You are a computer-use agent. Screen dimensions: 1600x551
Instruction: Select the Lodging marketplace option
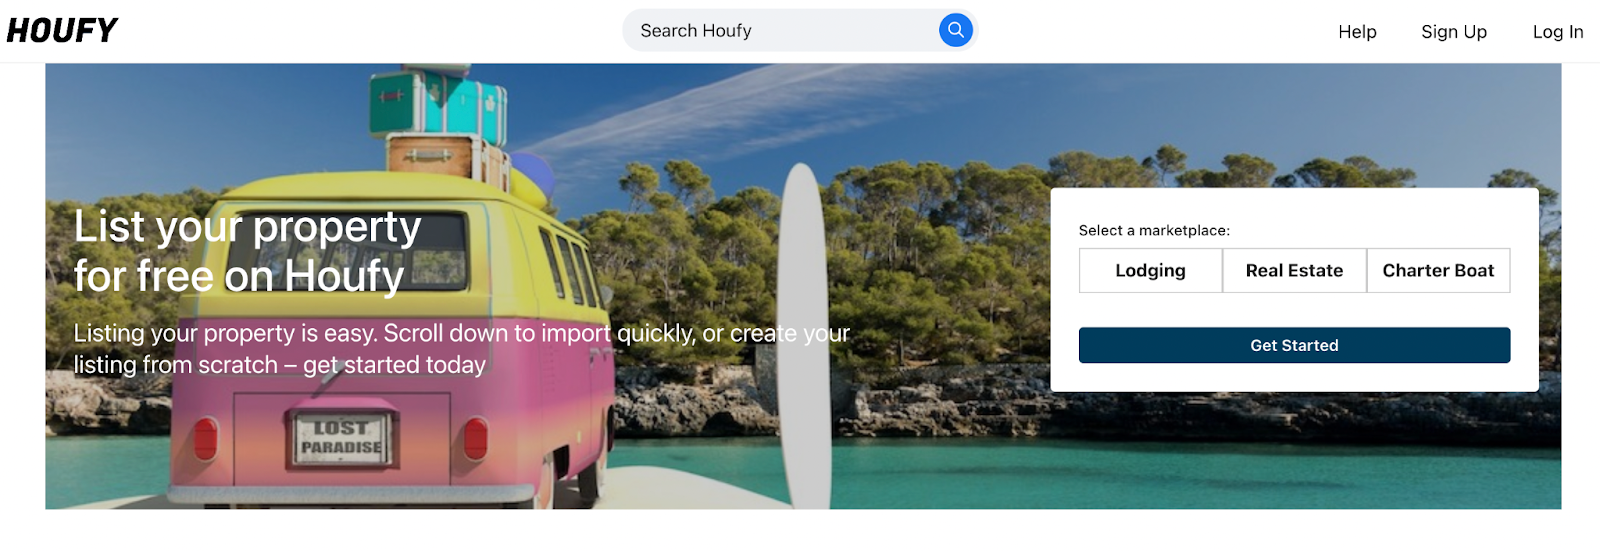coord(1151,271)
